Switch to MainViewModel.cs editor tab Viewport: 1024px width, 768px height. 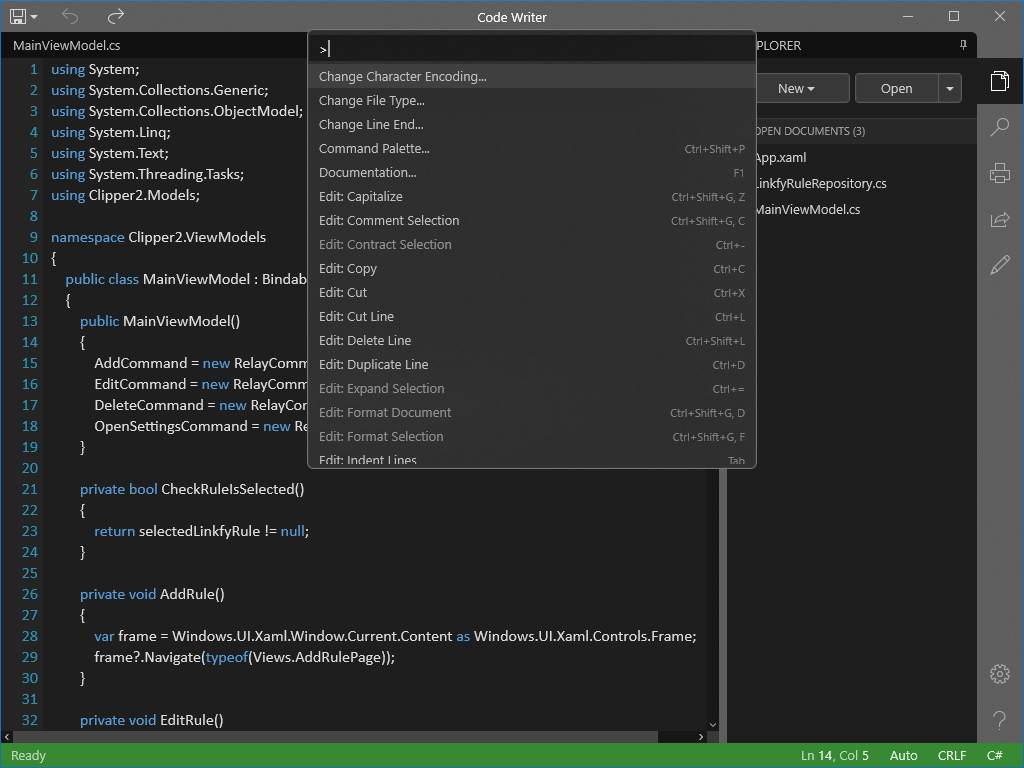(x=67, y=45)
